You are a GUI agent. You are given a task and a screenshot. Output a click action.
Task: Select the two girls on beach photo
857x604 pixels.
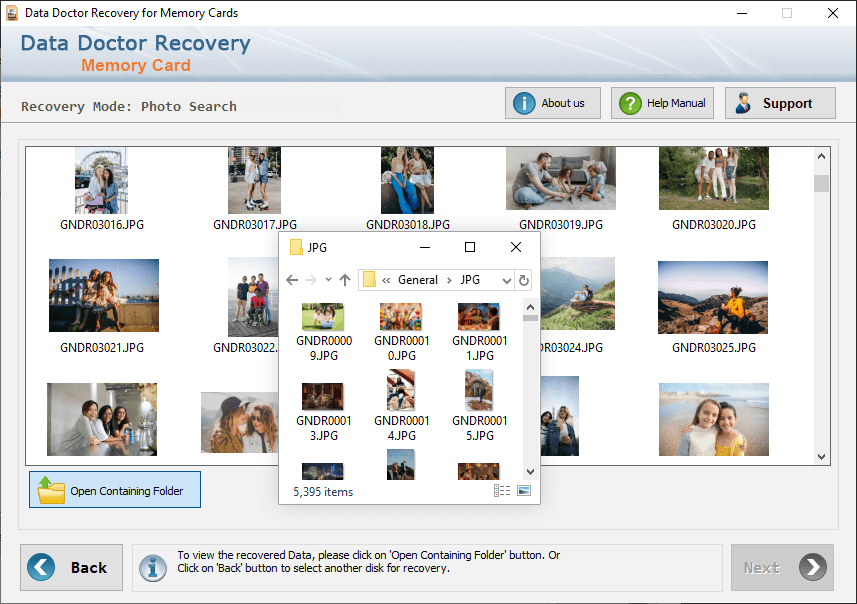pos(714,419)
